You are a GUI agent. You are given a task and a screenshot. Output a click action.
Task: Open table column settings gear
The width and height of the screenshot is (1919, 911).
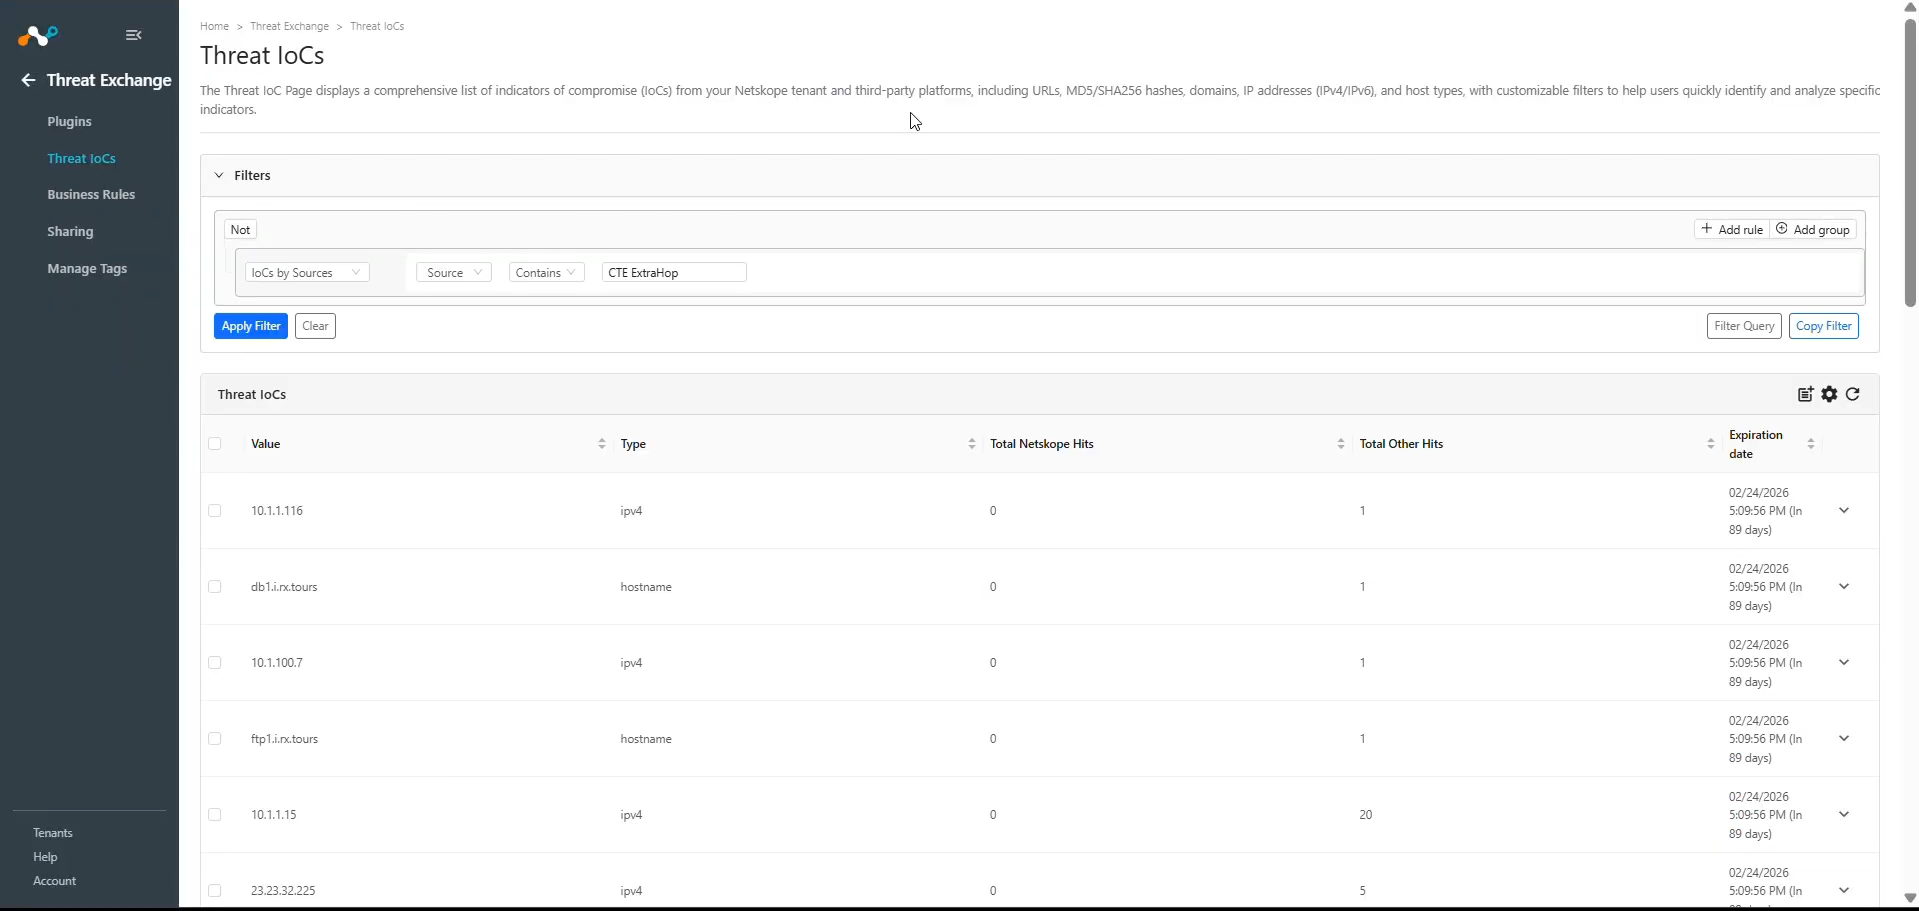pos(1829,394)
